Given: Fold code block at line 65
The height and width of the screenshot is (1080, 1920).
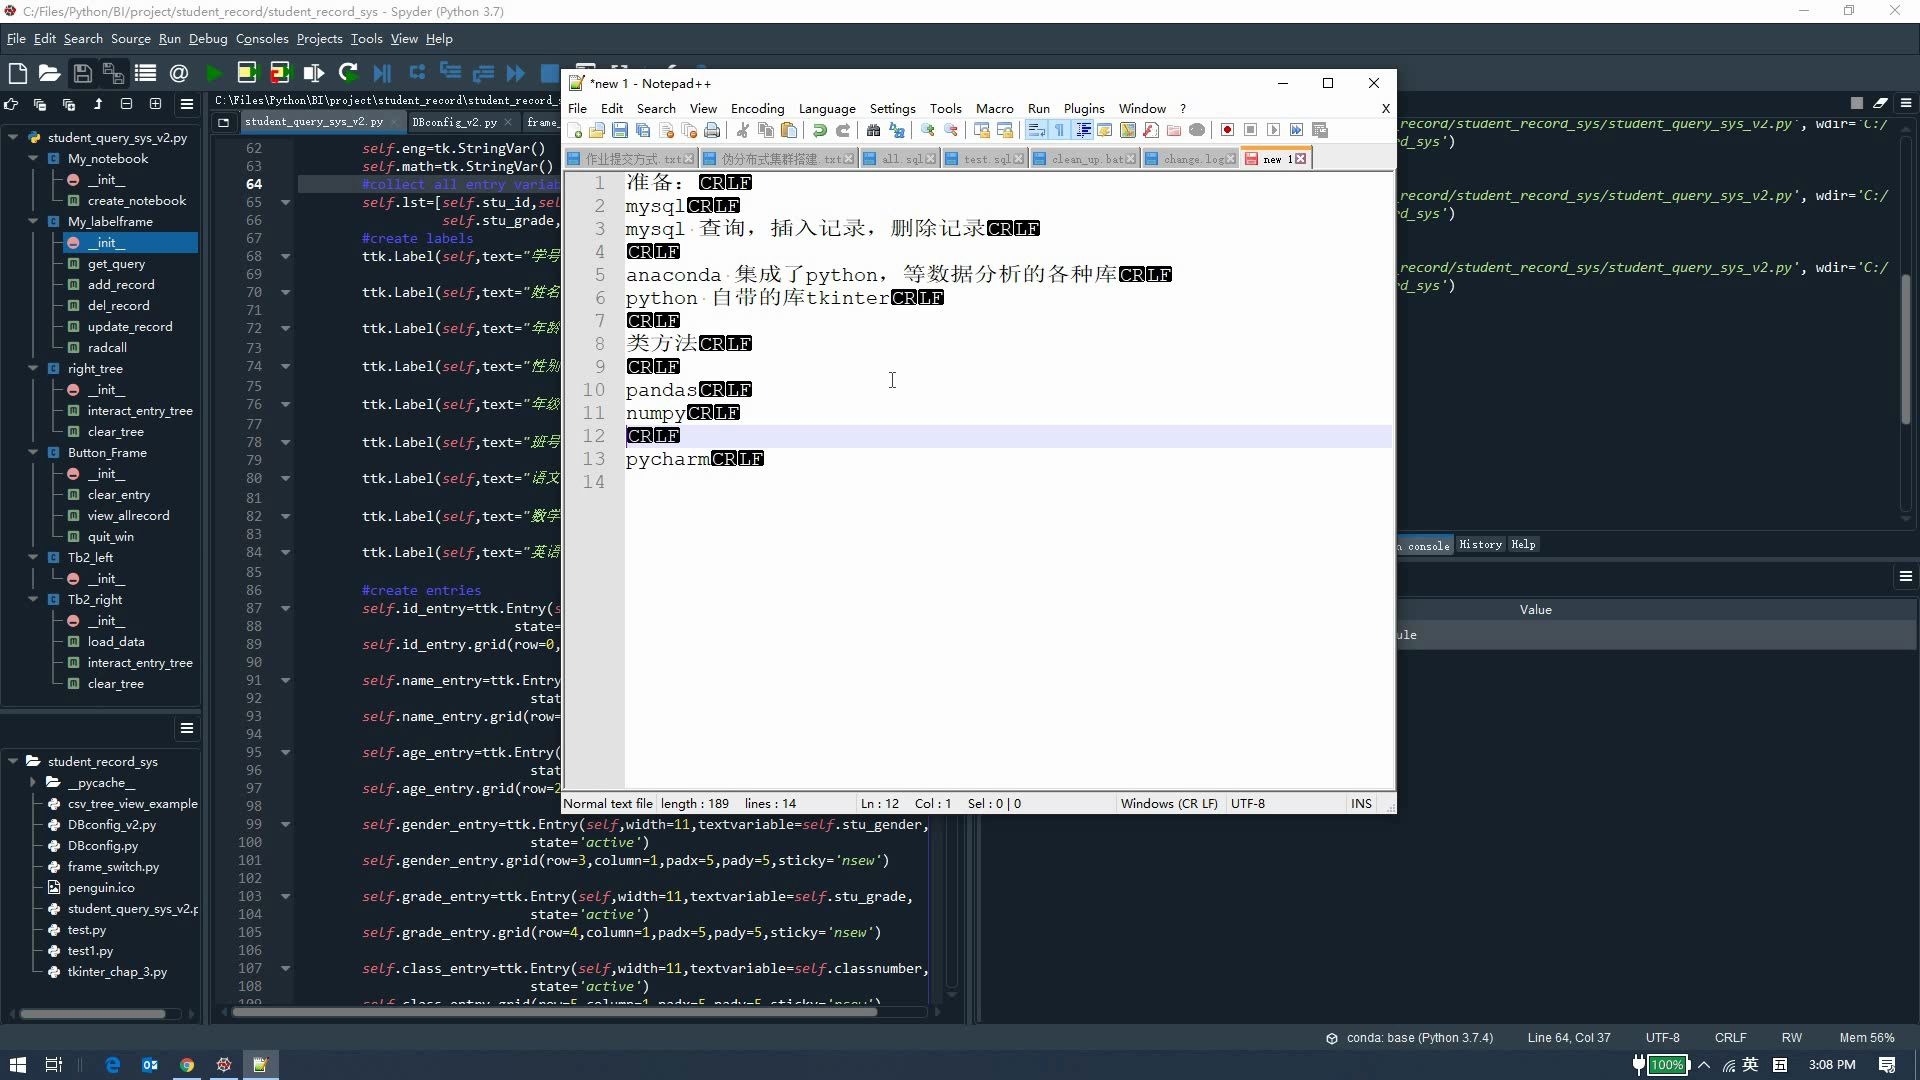Looking at the screenshot, I should (285, 203).
